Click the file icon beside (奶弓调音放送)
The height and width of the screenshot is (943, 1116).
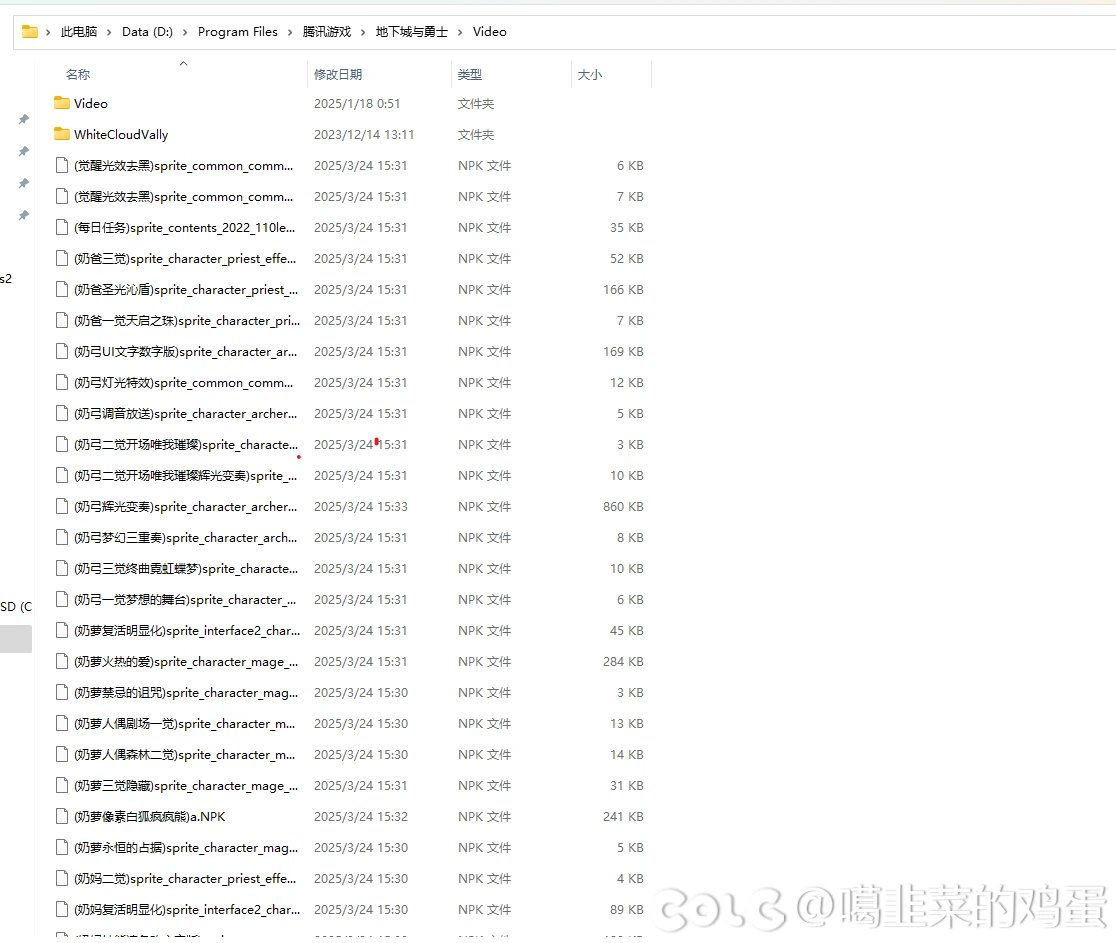click(62, 413)
